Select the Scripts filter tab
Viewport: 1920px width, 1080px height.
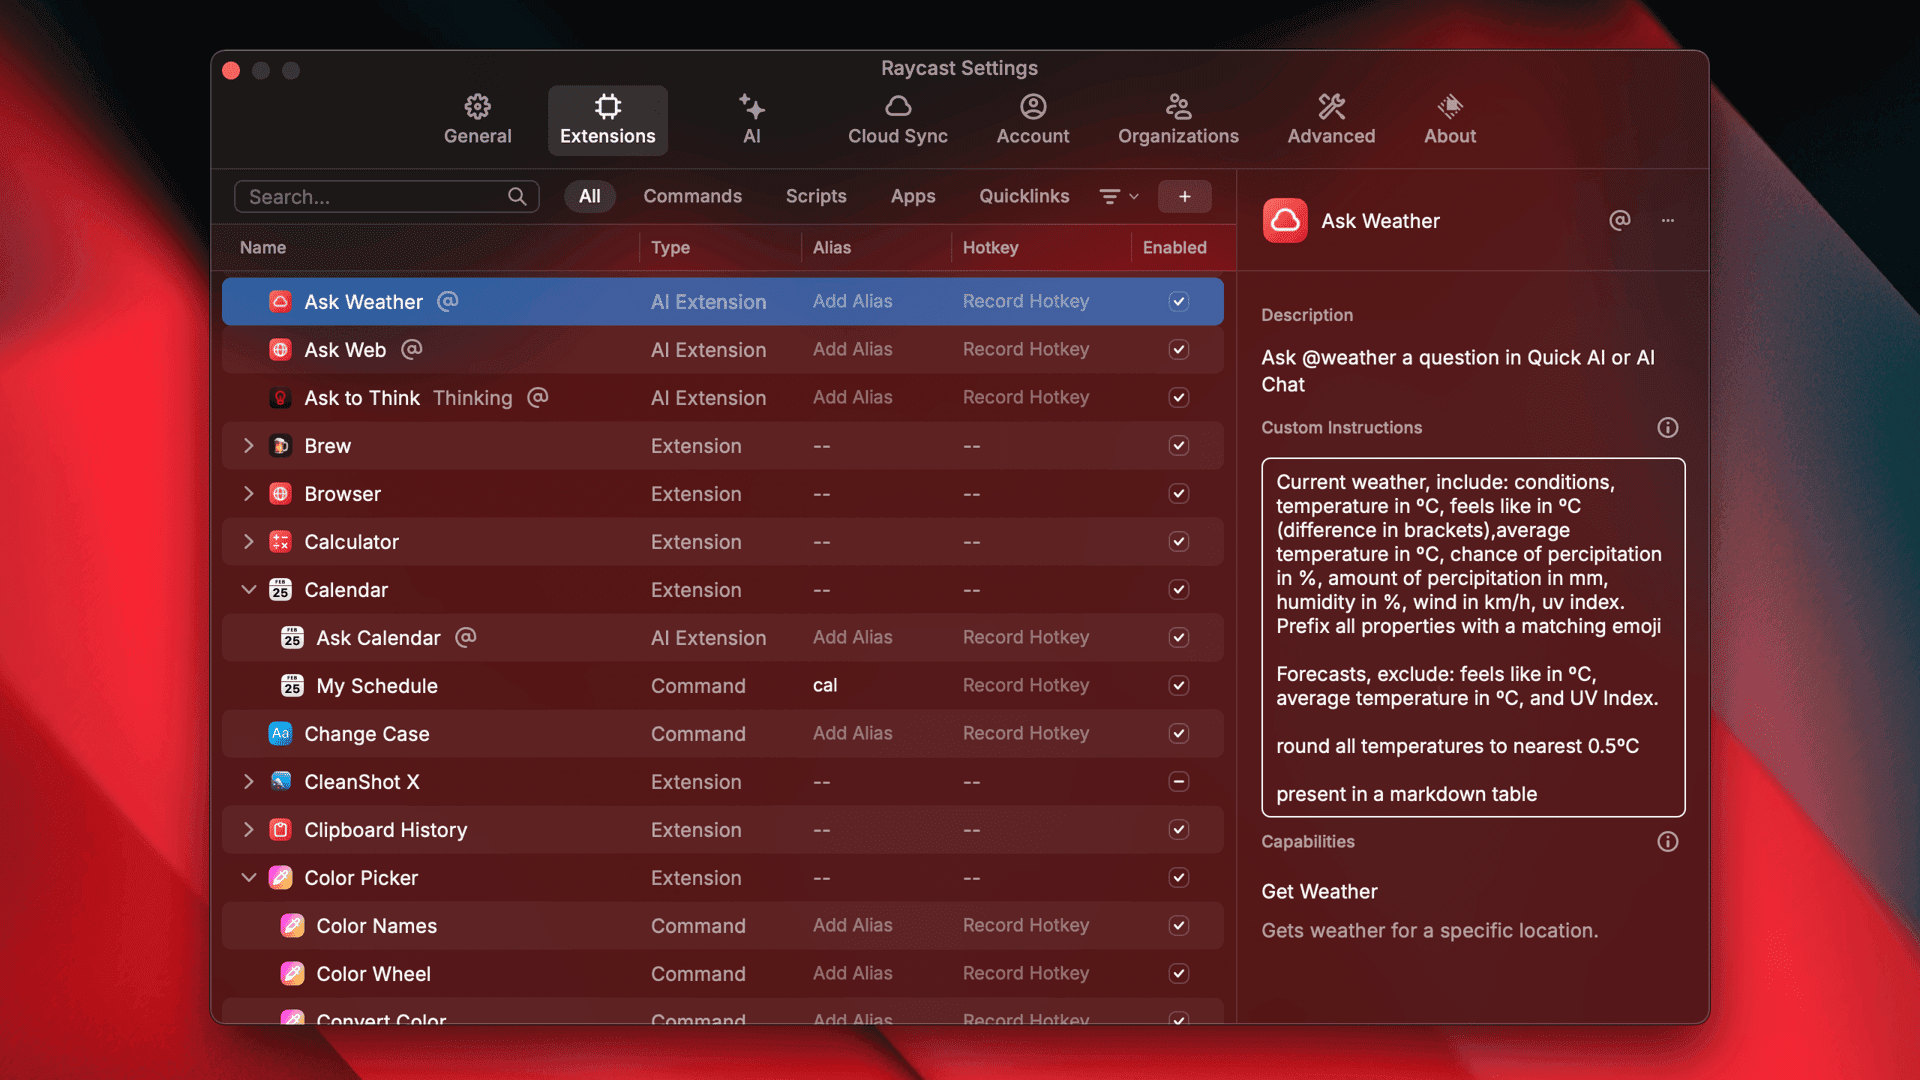click(816, 196)
